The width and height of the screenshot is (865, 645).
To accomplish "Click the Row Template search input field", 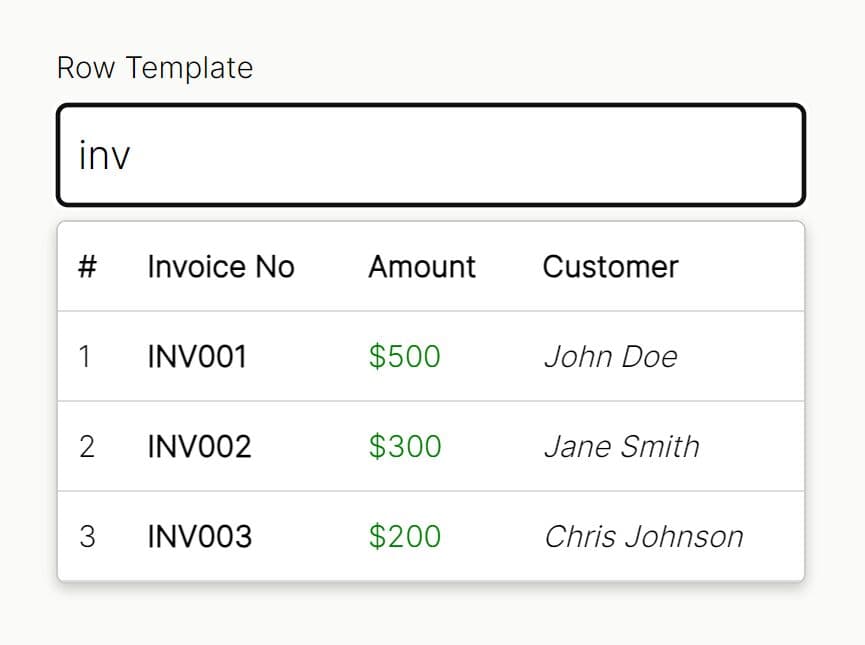I will pyautogui.click(x=430, y=155).
